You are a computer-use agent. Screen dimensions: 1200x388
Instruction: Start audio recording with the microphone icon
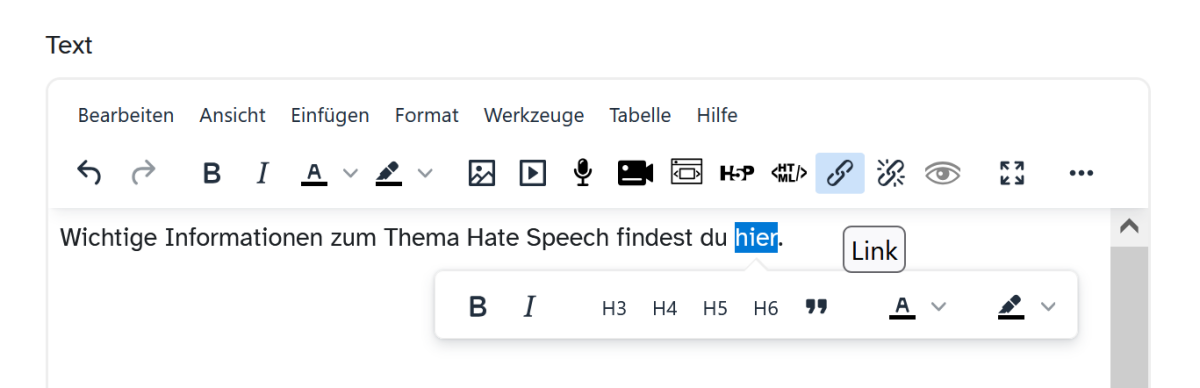[x=583, y=173]
